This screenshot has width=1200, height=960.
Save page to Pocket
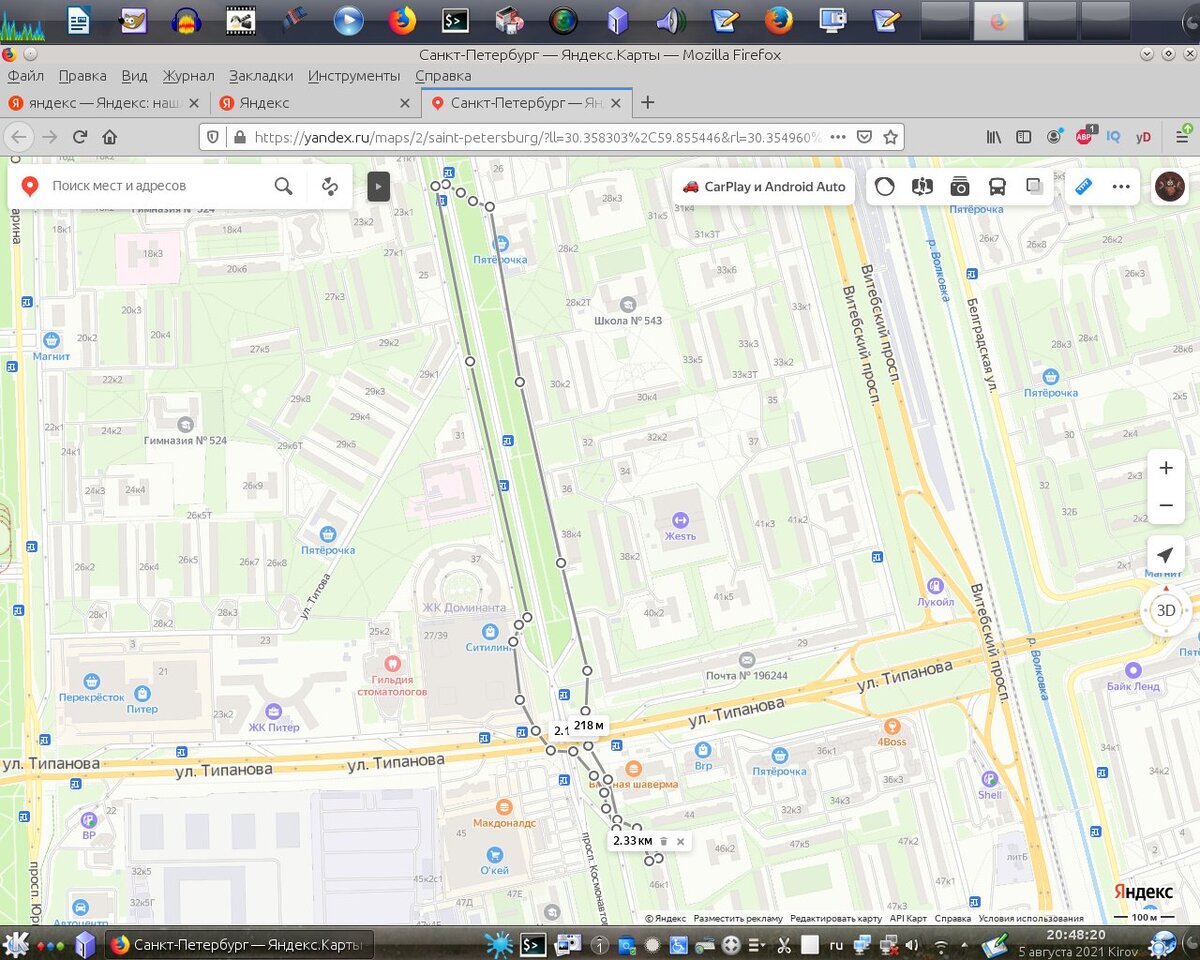(865, 137)
